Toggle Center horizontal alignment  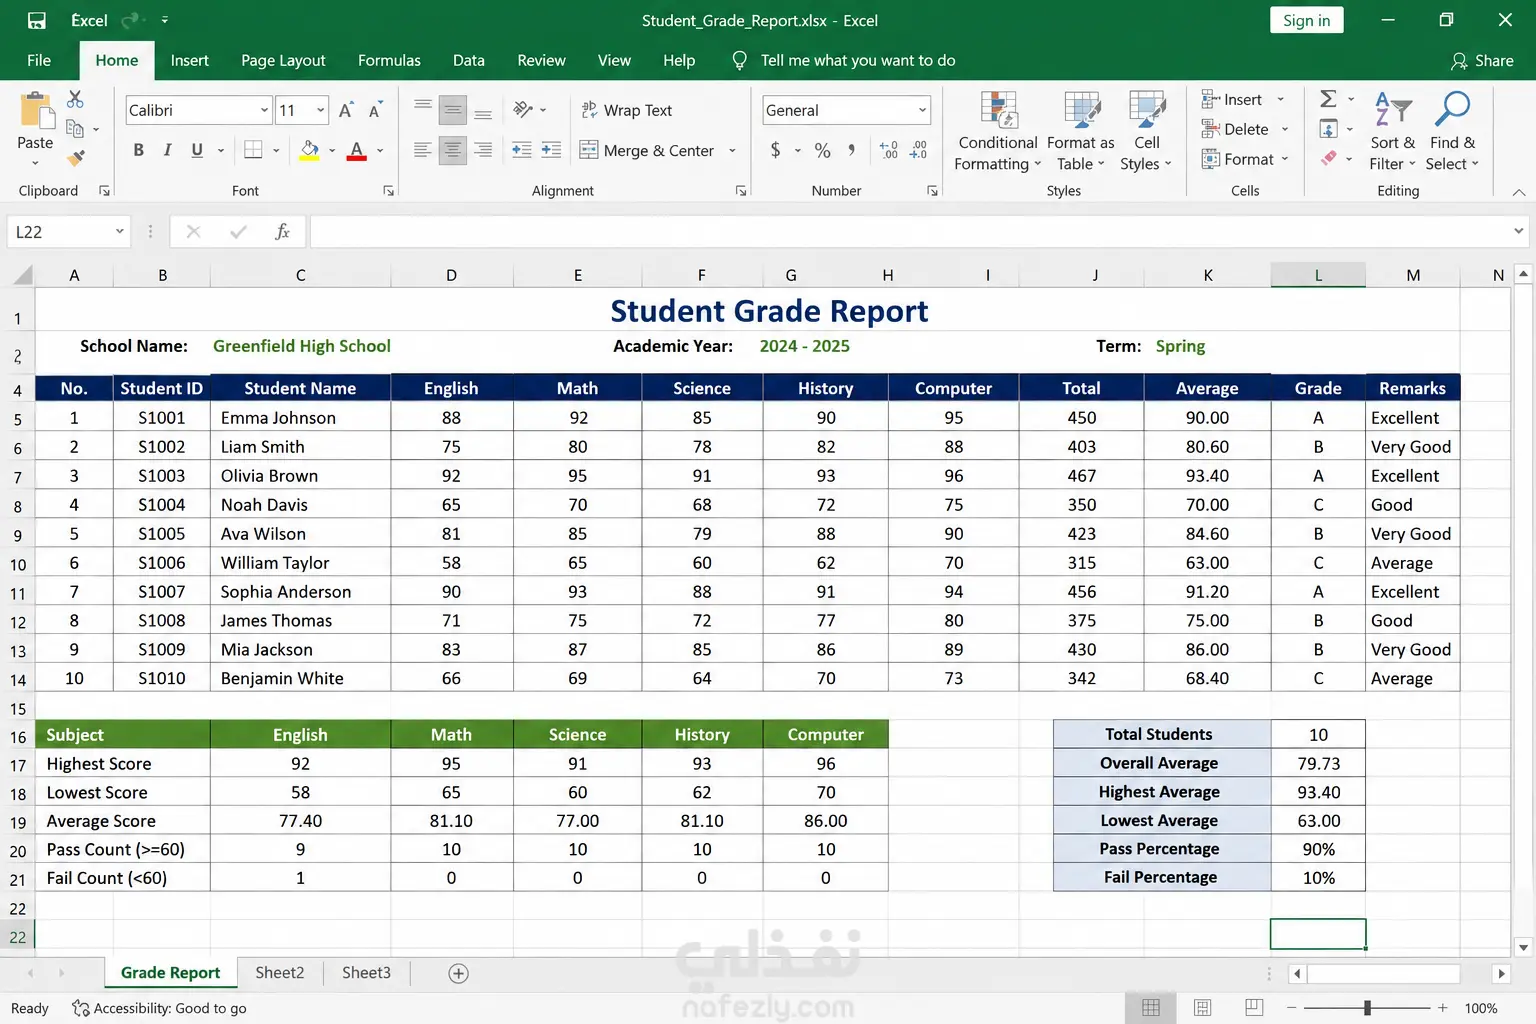pyautogui.click(x=453, y=150)
